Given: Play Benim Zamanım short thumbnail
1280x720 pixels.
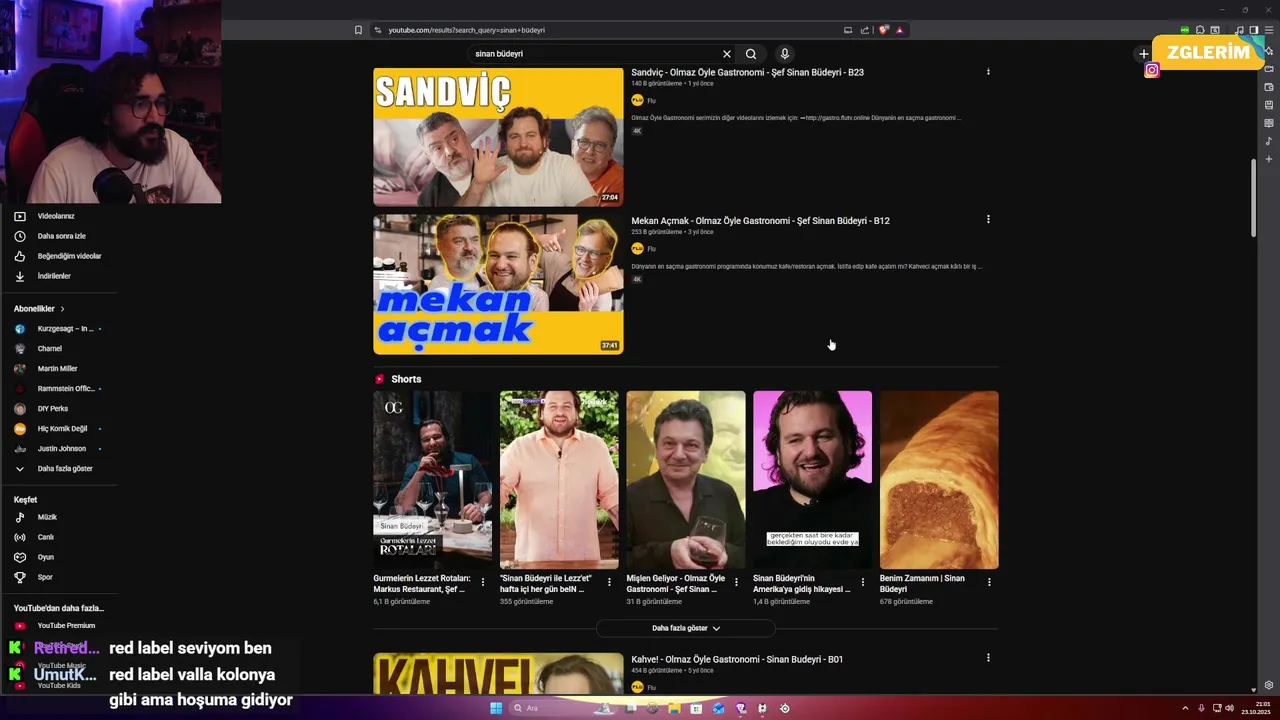Looking at the screenshot, I should click(939, 480).
